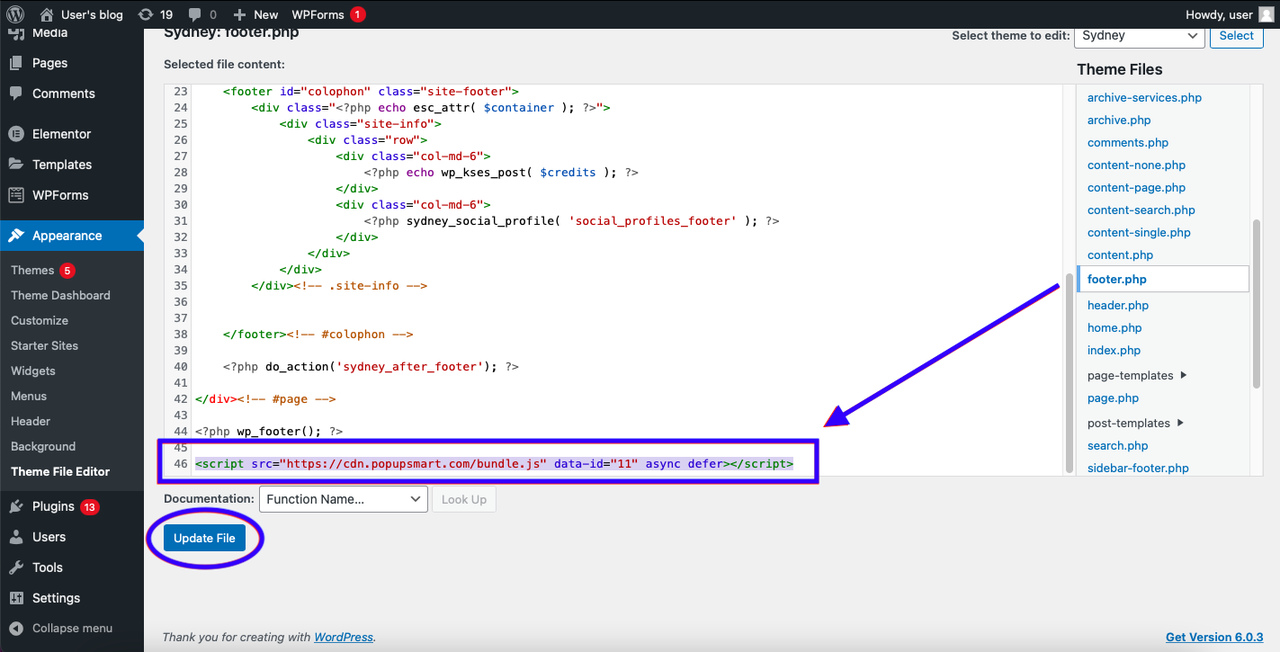Click the code editor scrollbar
Screen dimensions: 1280x652
point(1068,372)
